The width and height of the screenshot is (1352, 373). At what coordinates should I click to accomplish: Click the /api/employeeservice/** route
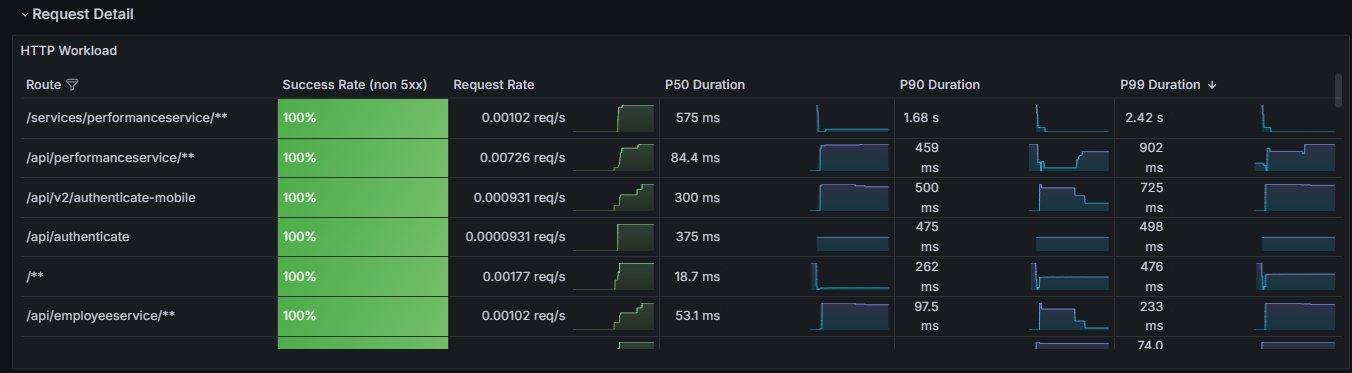(101, 316)
